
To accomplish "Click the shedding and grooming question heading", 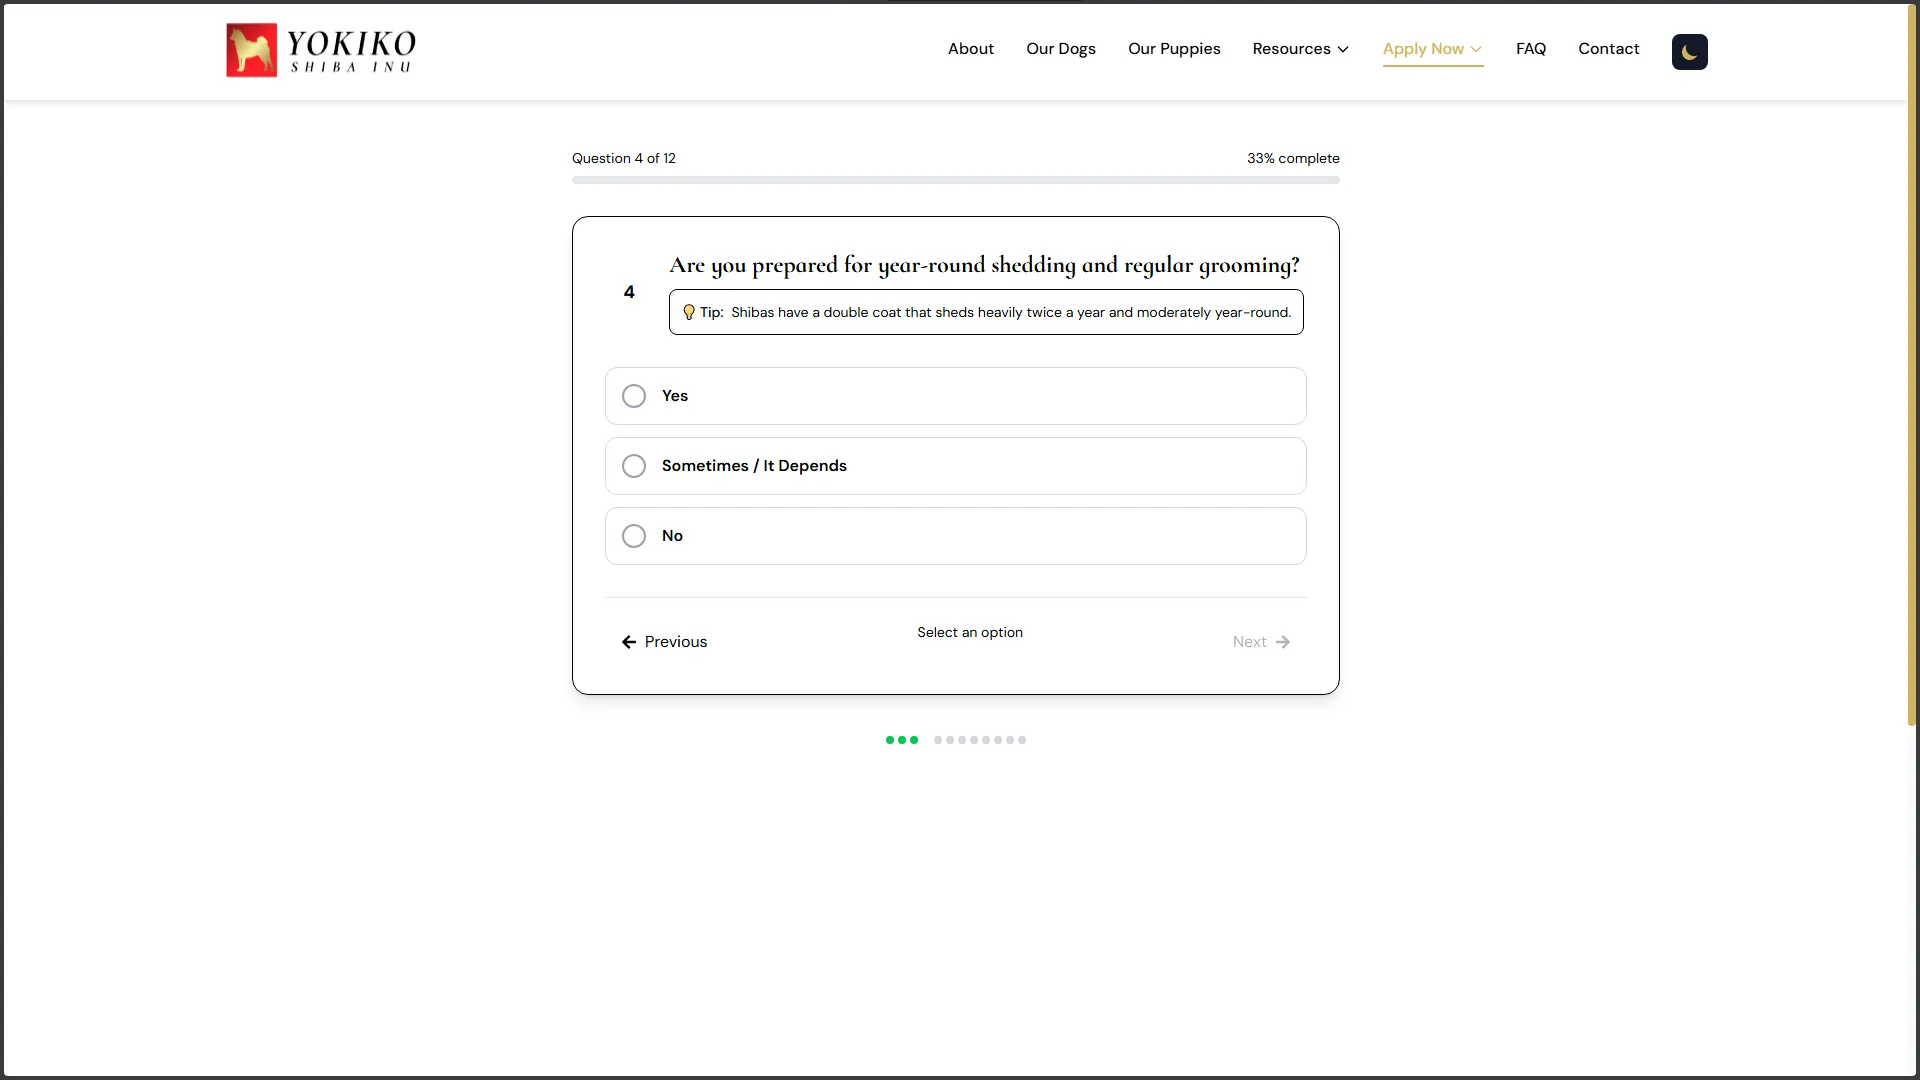I will (x=984, y=265).
